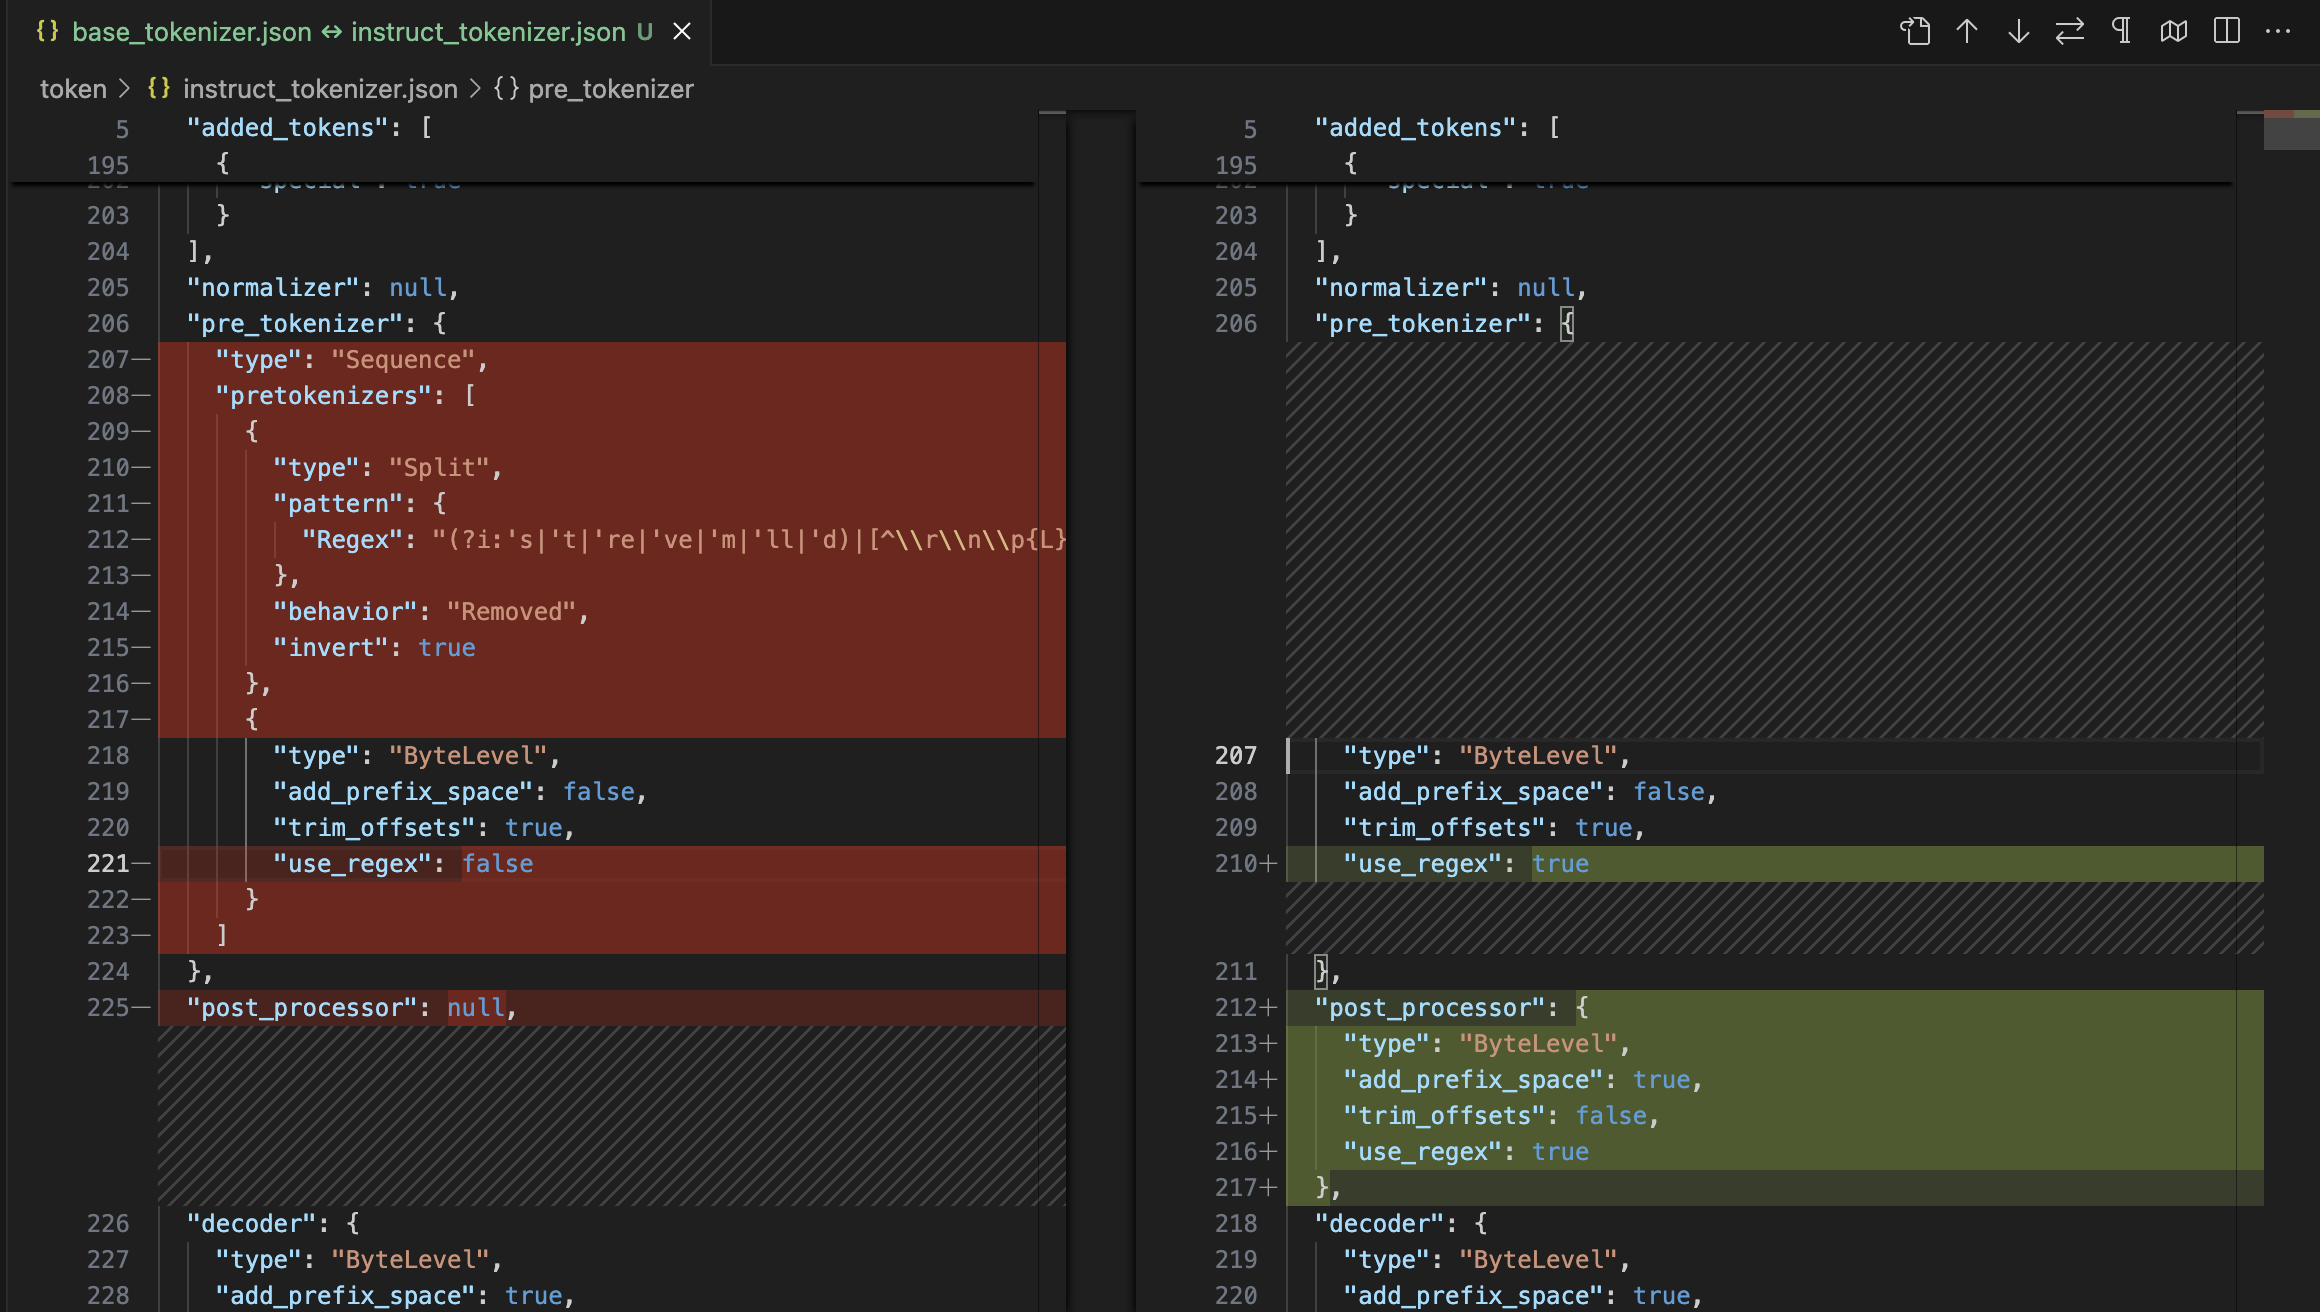Open the instruct_tokenizer.json breadcrumb item
The width and height of the screenshot is (2320, 1312).
[320, 89]
